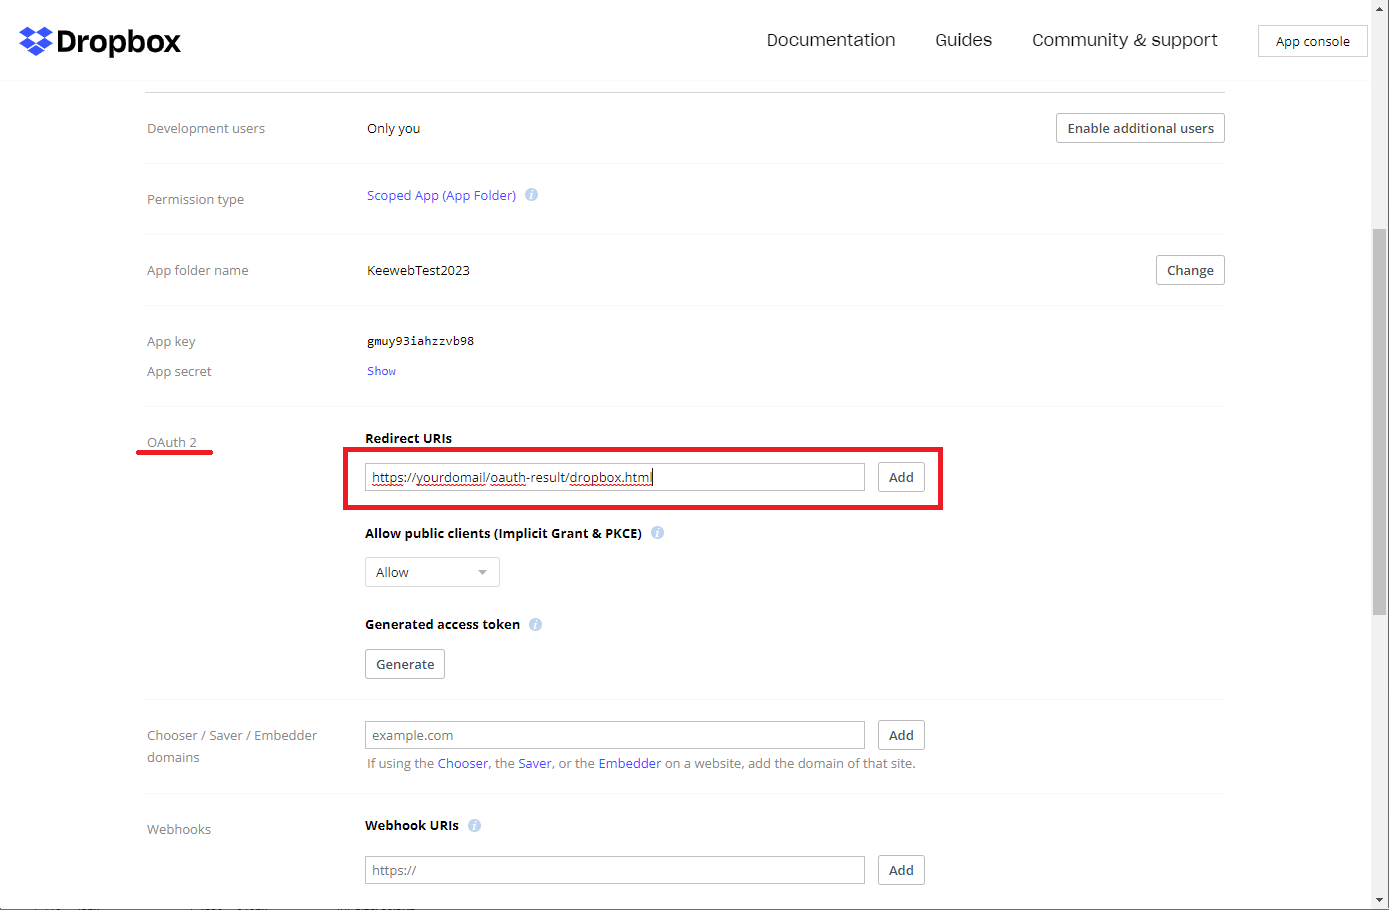
Task: Open Community & support menu
Action: tap(1125, 40)
